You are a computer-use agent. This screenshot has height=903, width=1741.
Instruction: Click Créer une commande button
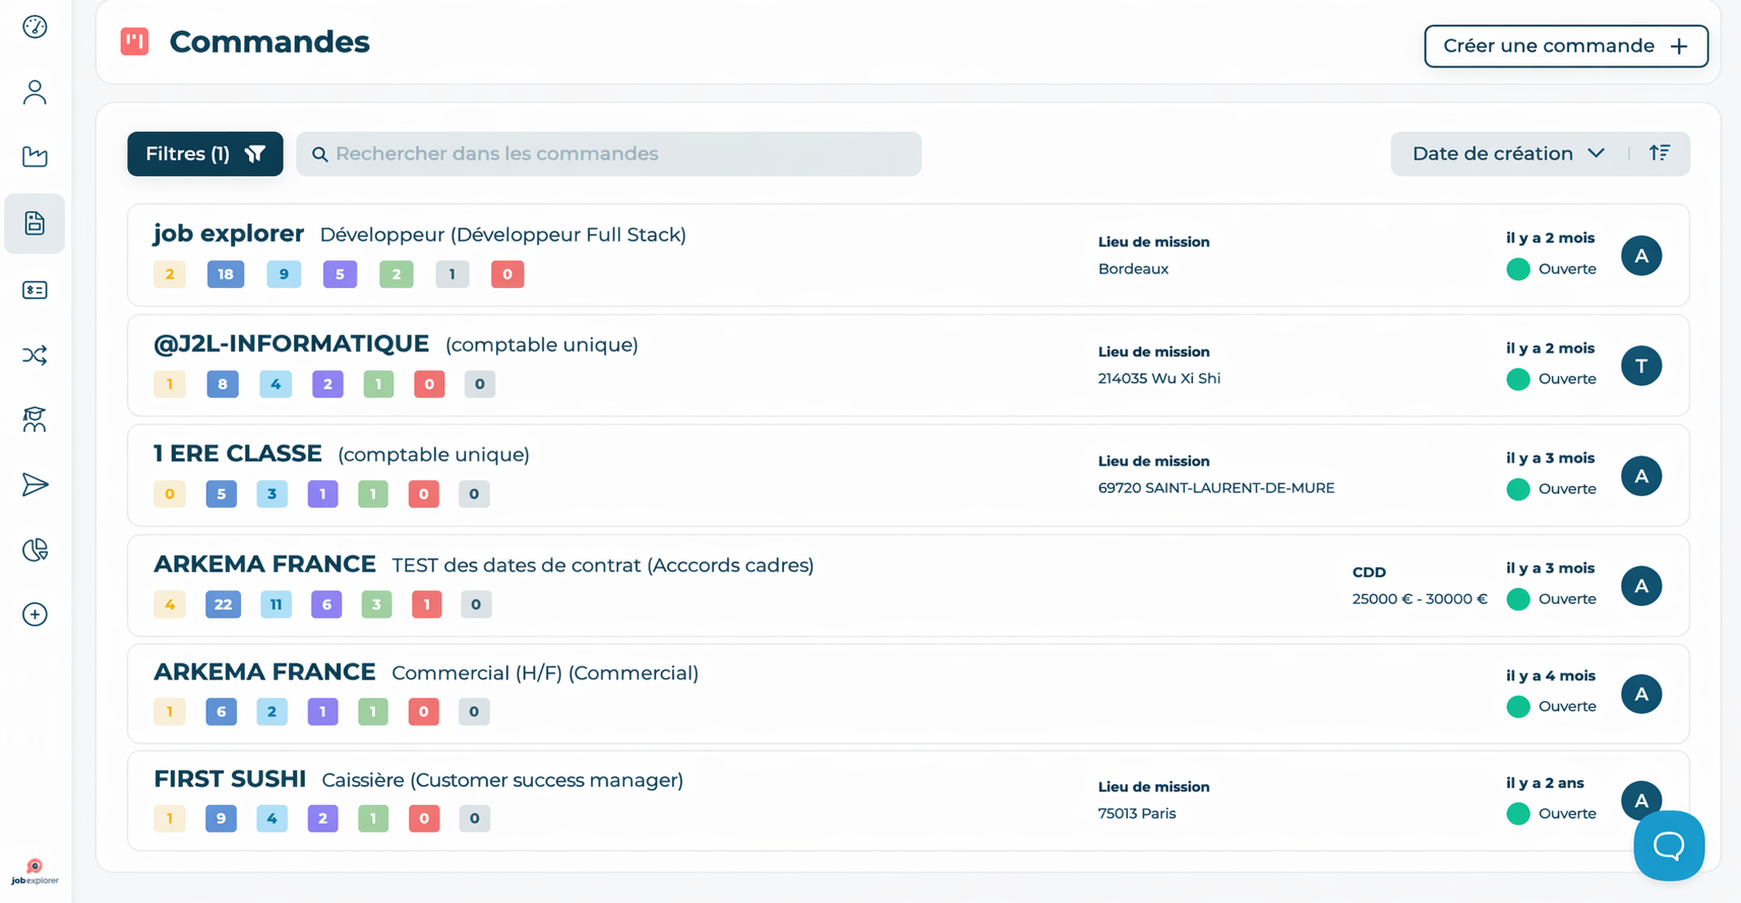point(1566,46)
